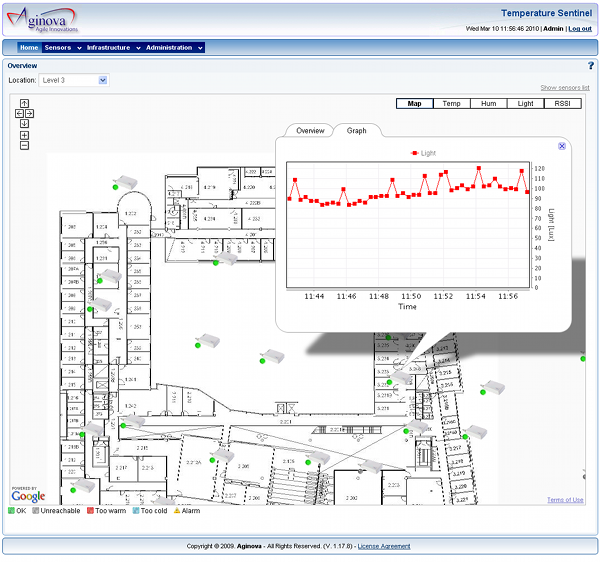Switch map overlay to Hum view

coord(487,103)
